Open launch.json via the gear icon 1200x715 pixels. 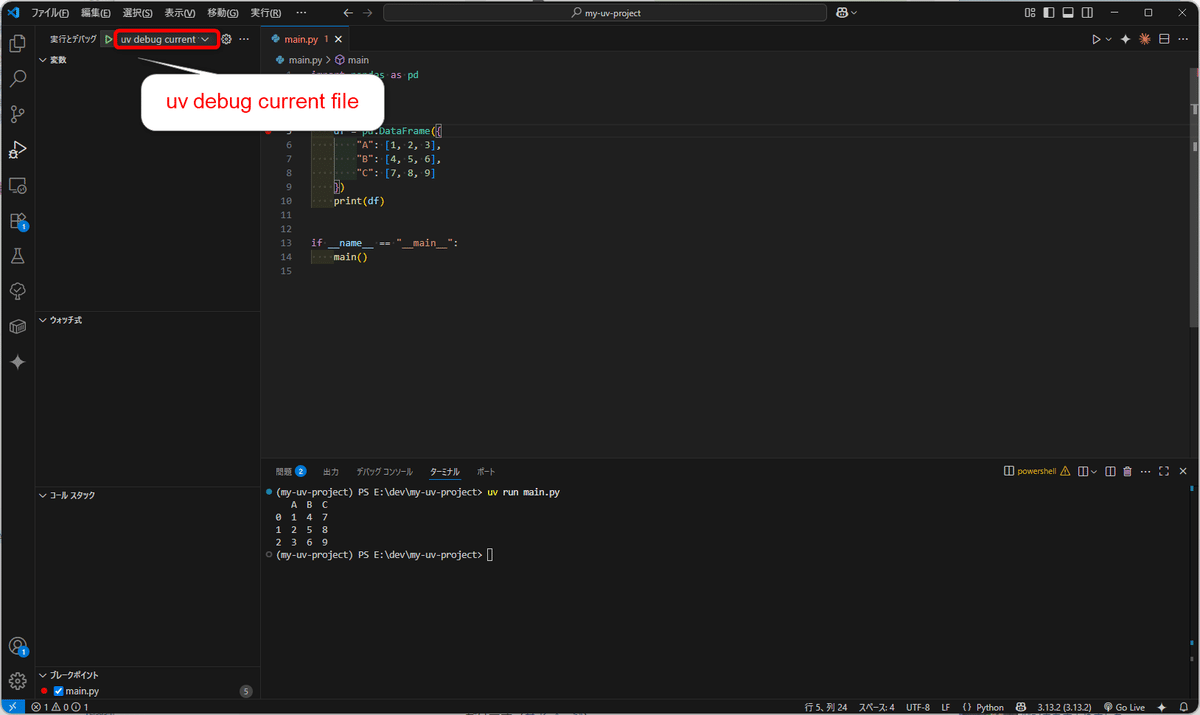click(225, 39)
